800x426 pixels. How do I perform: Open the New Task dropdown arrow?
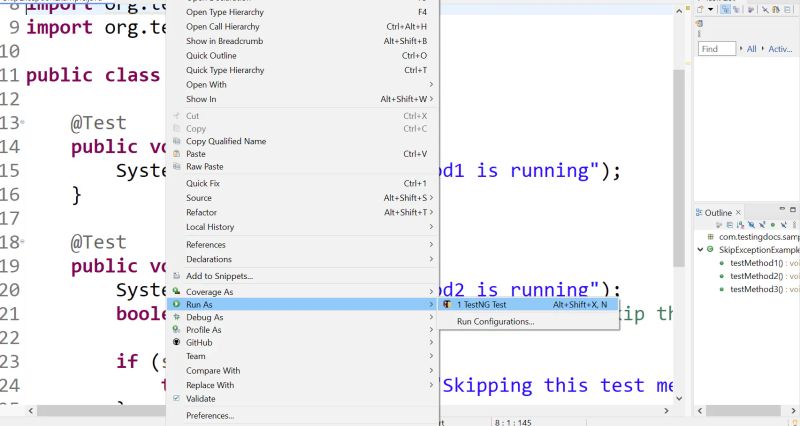(x=711, y=10)
